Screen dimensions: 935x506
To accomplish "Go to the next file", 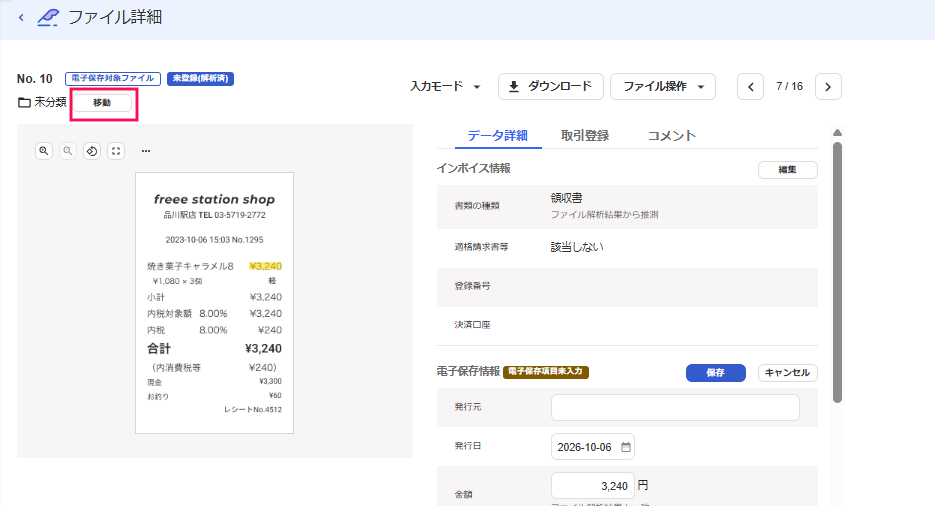I will [x=828, y=87].
